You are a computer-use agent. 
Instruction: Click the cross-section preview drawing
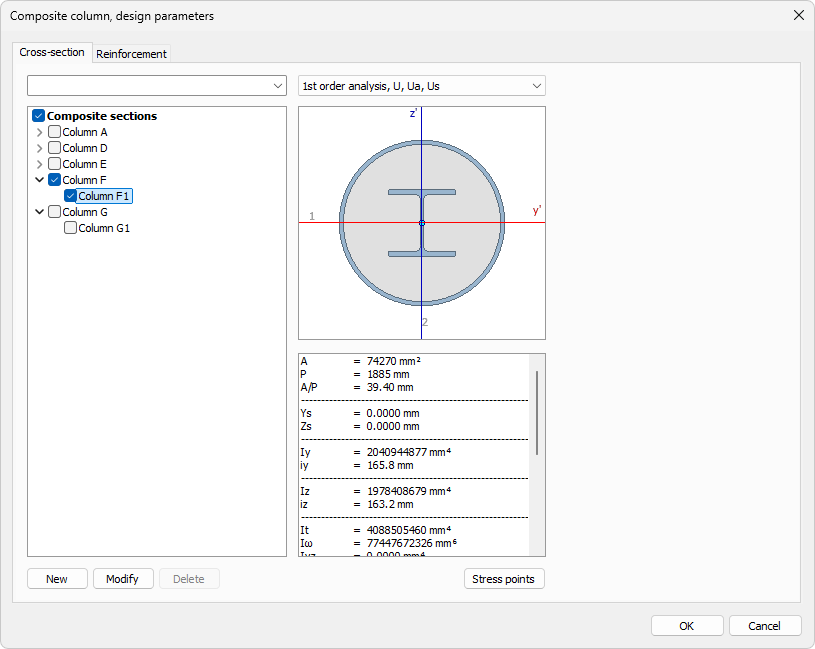pyautogui.click(x=422, y=223)
